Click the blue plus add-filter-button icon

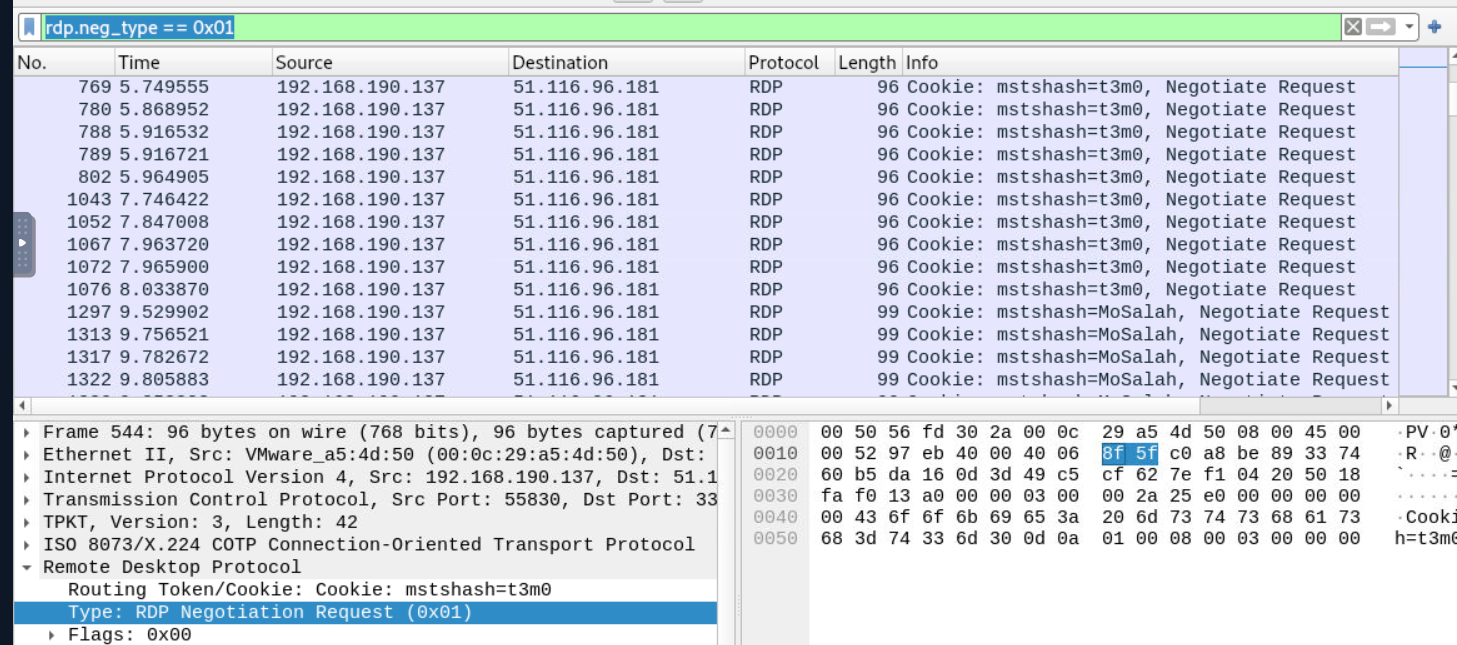pyautogui.click(x=1435, y=27)
